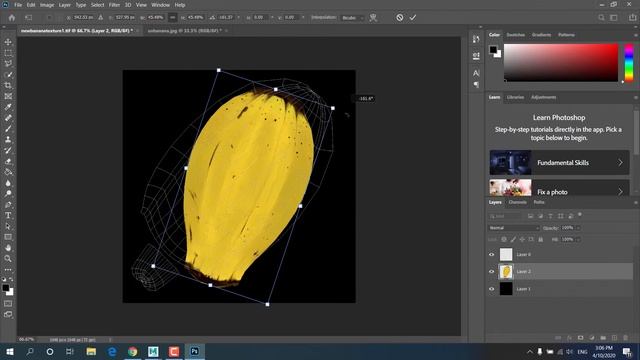
Task: Open the File menu
Action: [18, 5]
